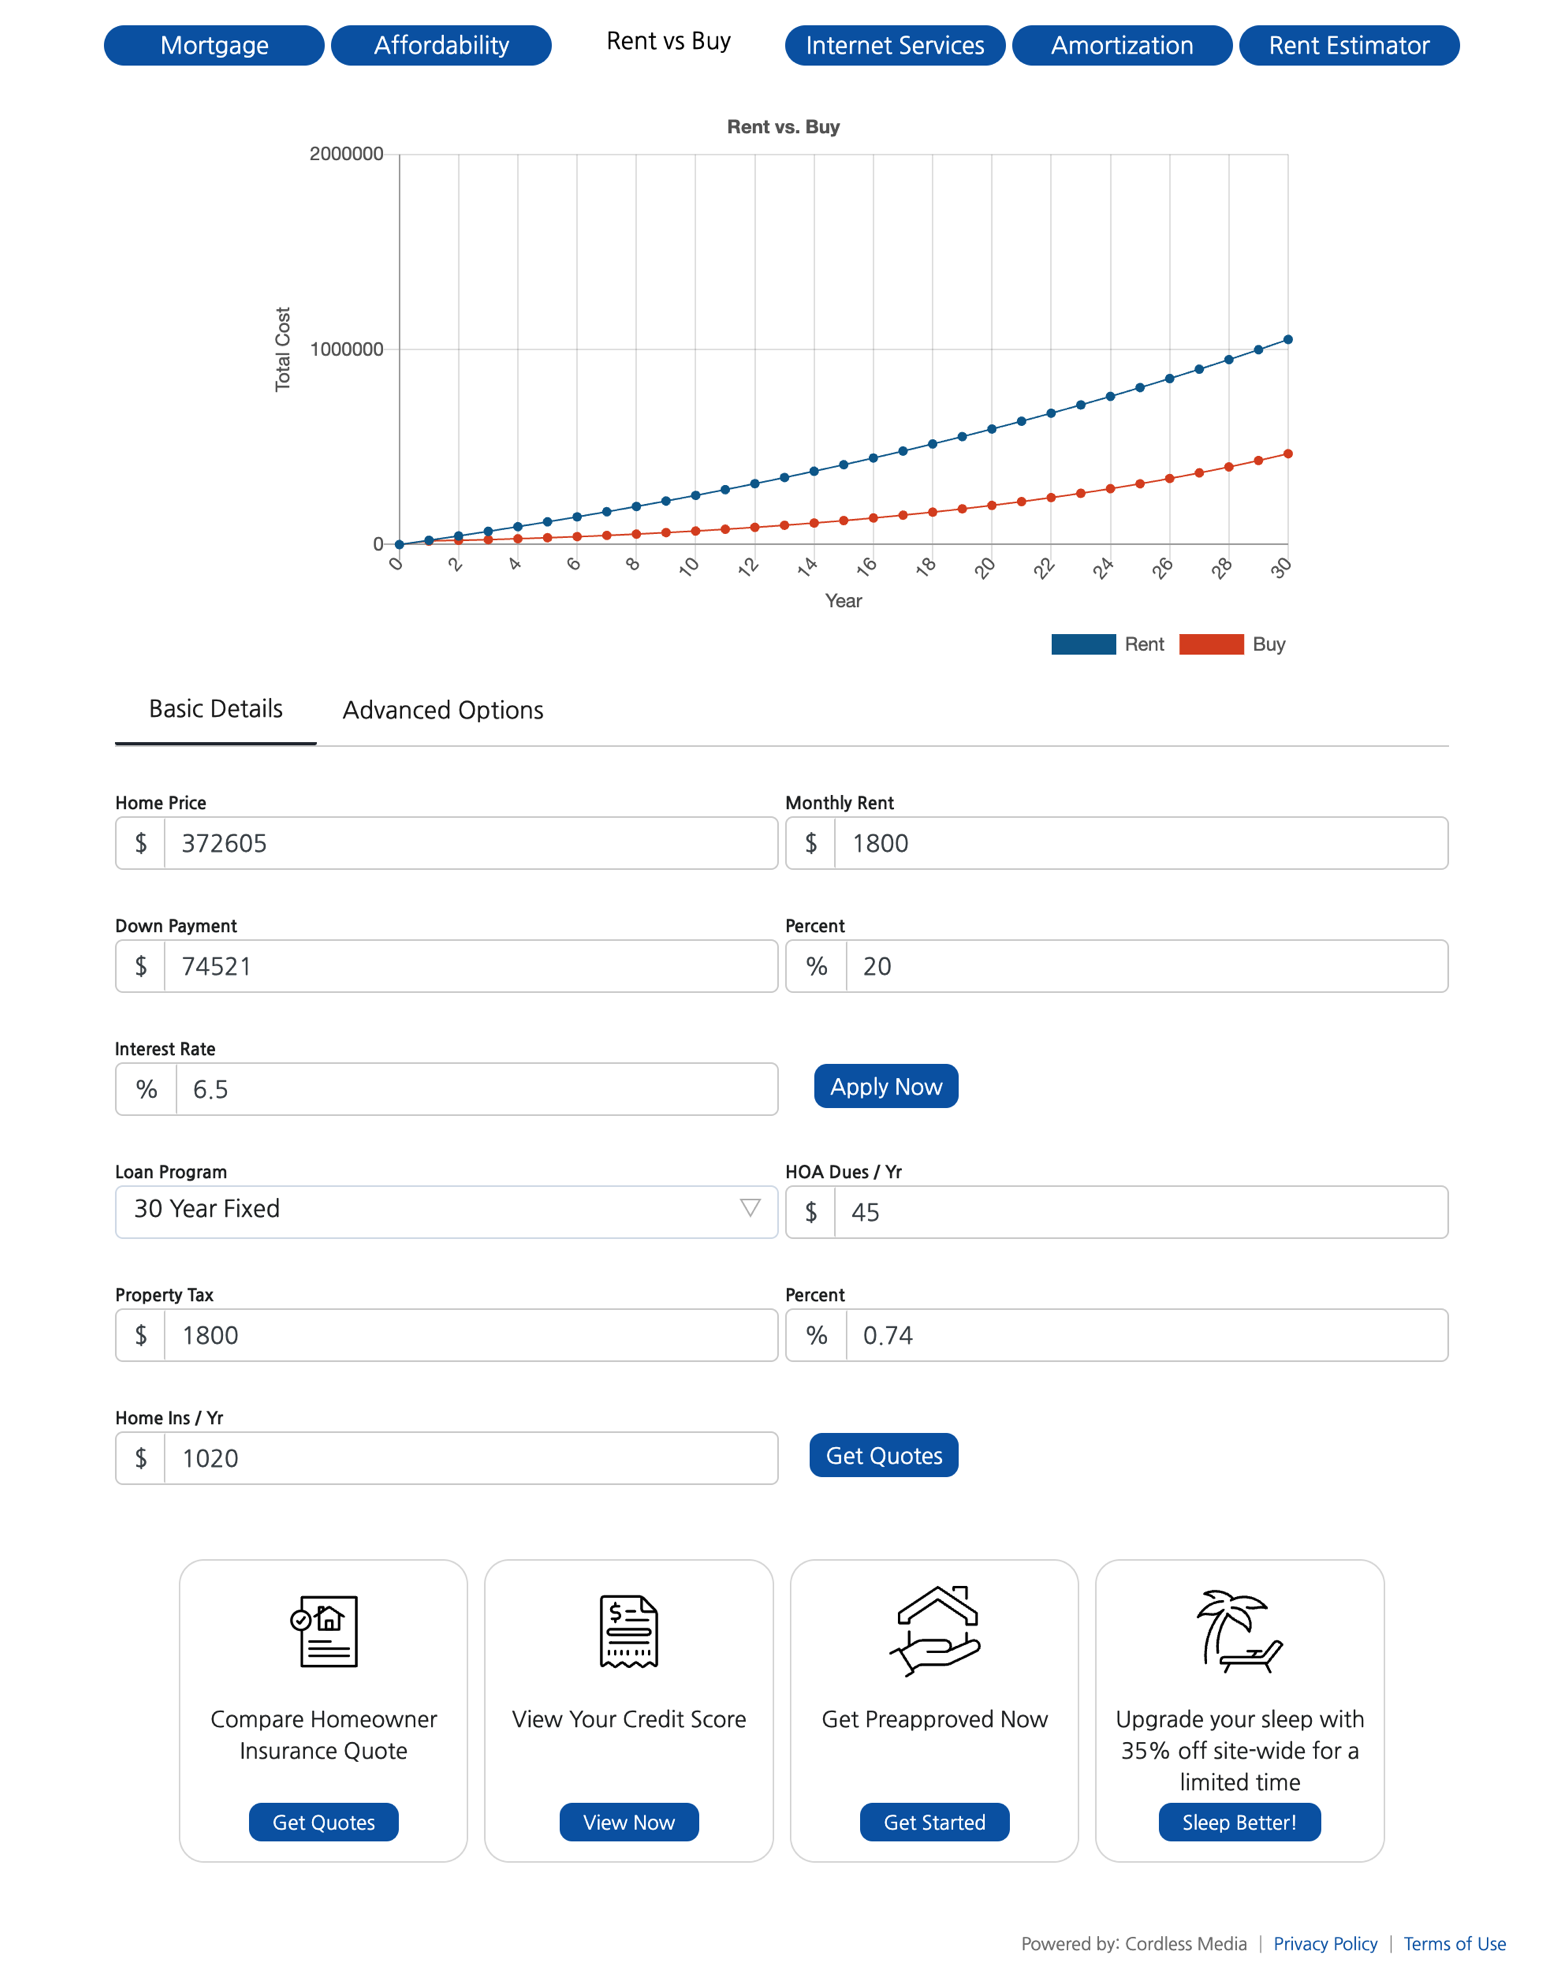Select the Basic Details tab
Screen dimensions: 1566x1975
coord(215,708)
